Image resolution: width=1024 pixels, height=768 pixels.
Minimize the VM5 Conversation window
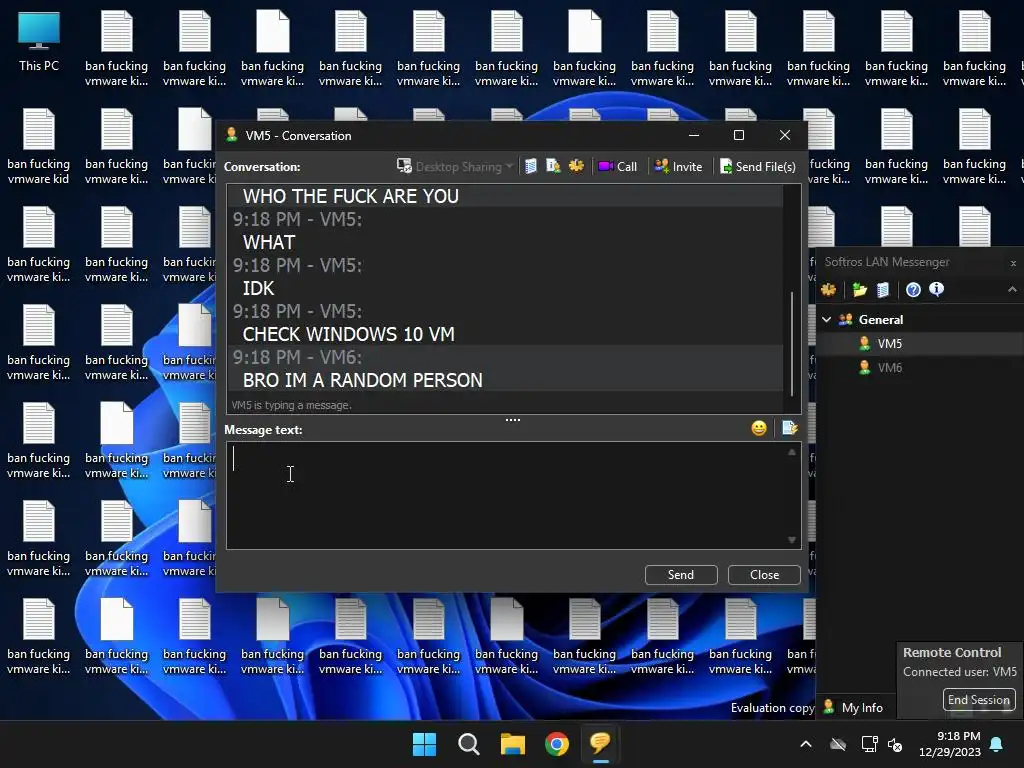[694, 135]
